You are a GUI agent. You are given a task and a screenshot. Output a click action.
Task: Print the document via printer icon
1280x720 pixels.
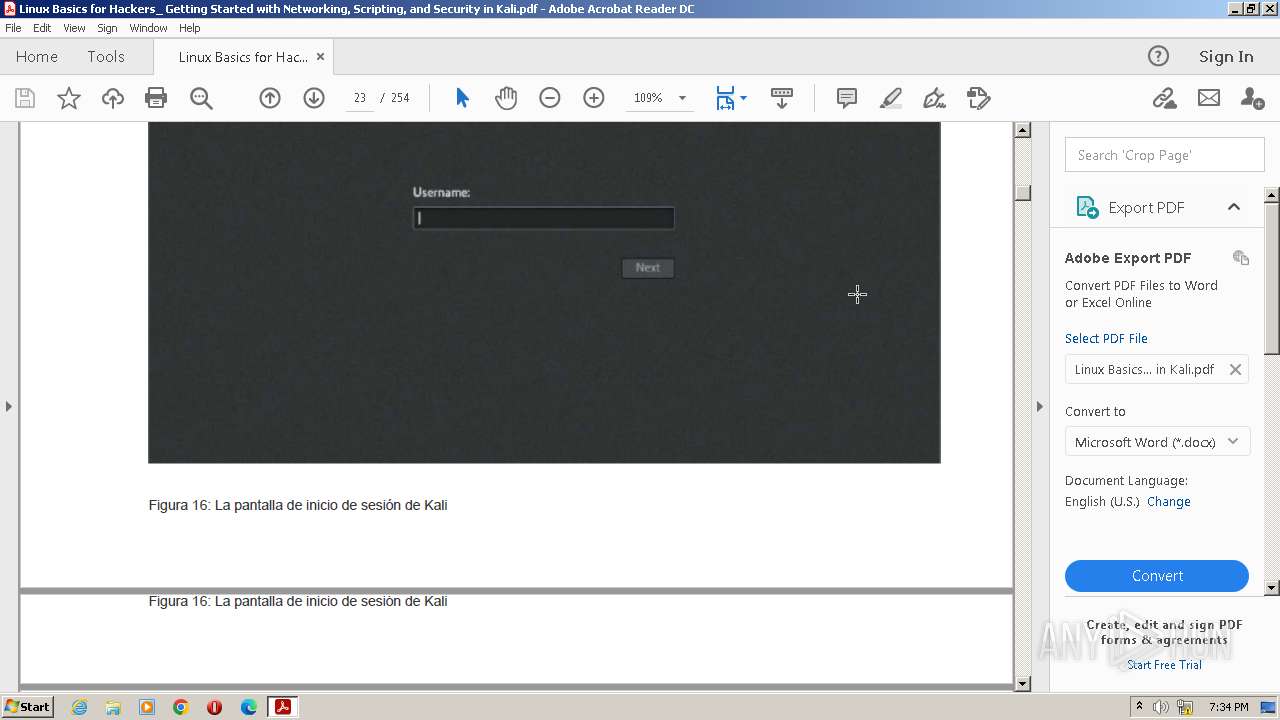[x=156, y=98]
